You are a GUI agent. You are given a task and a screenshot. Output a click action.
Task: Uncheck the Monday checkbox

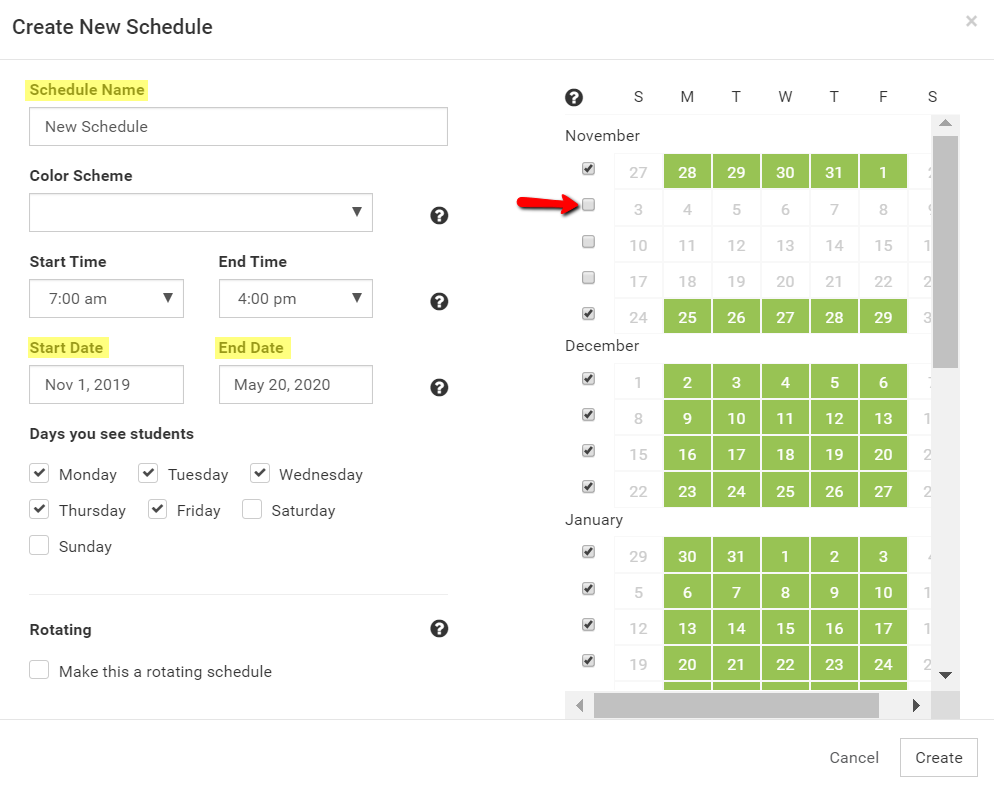click(x=40, y=473)
